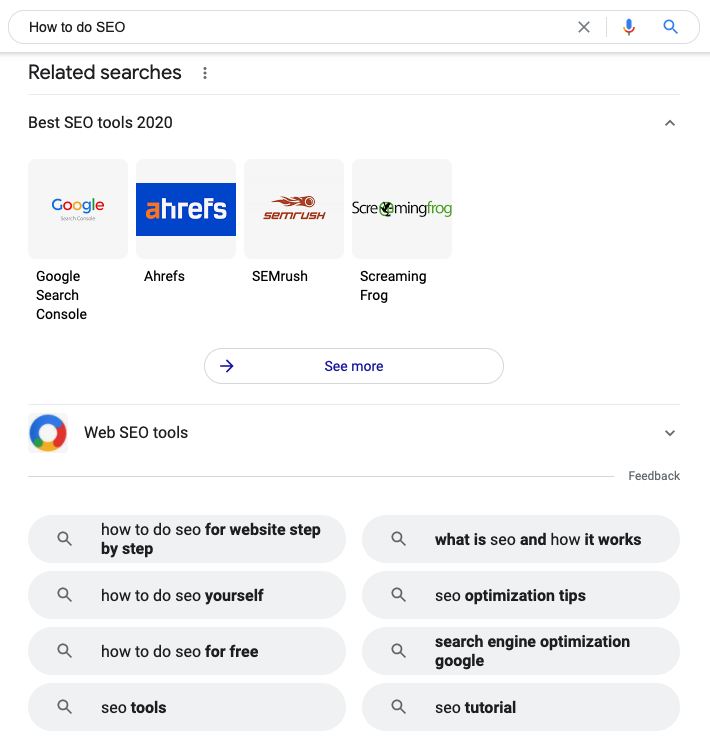Clear the search box with the X icon
Image resolution: width=710 pixels, height=752 pixels.
pyautogui.click(x=584, y=27)
